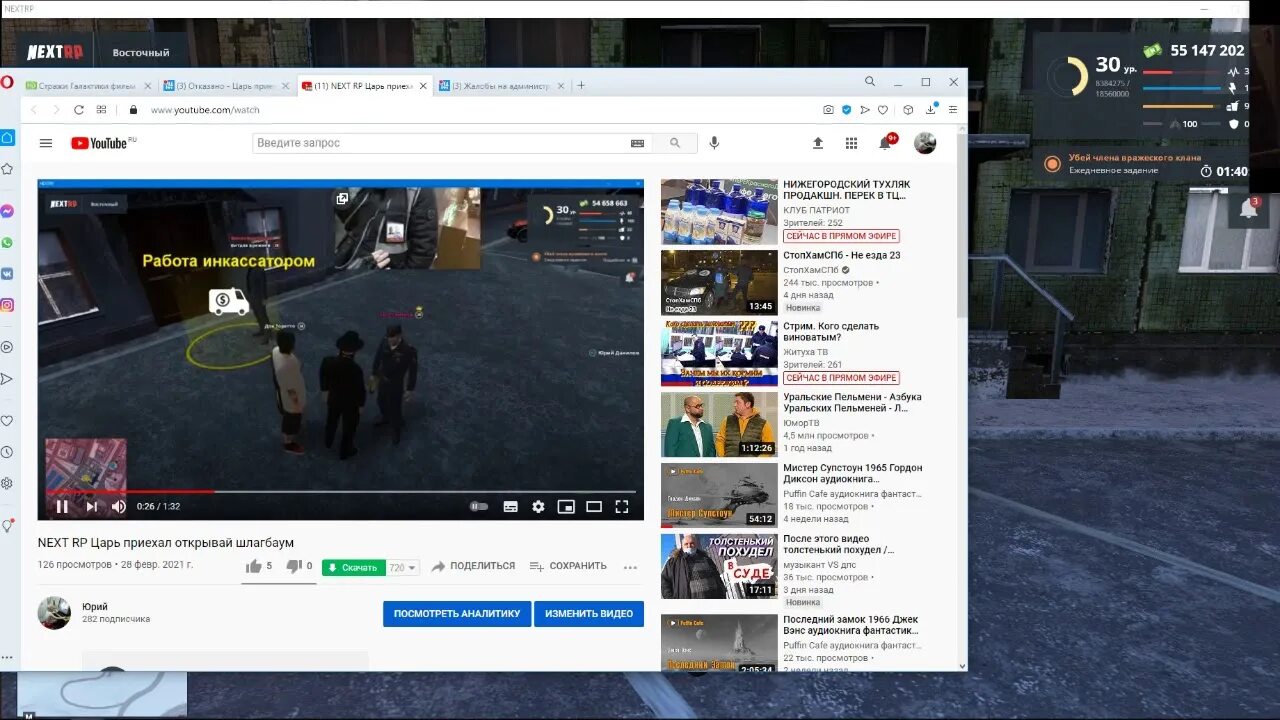Open browser downloads panel

[931, 109]
